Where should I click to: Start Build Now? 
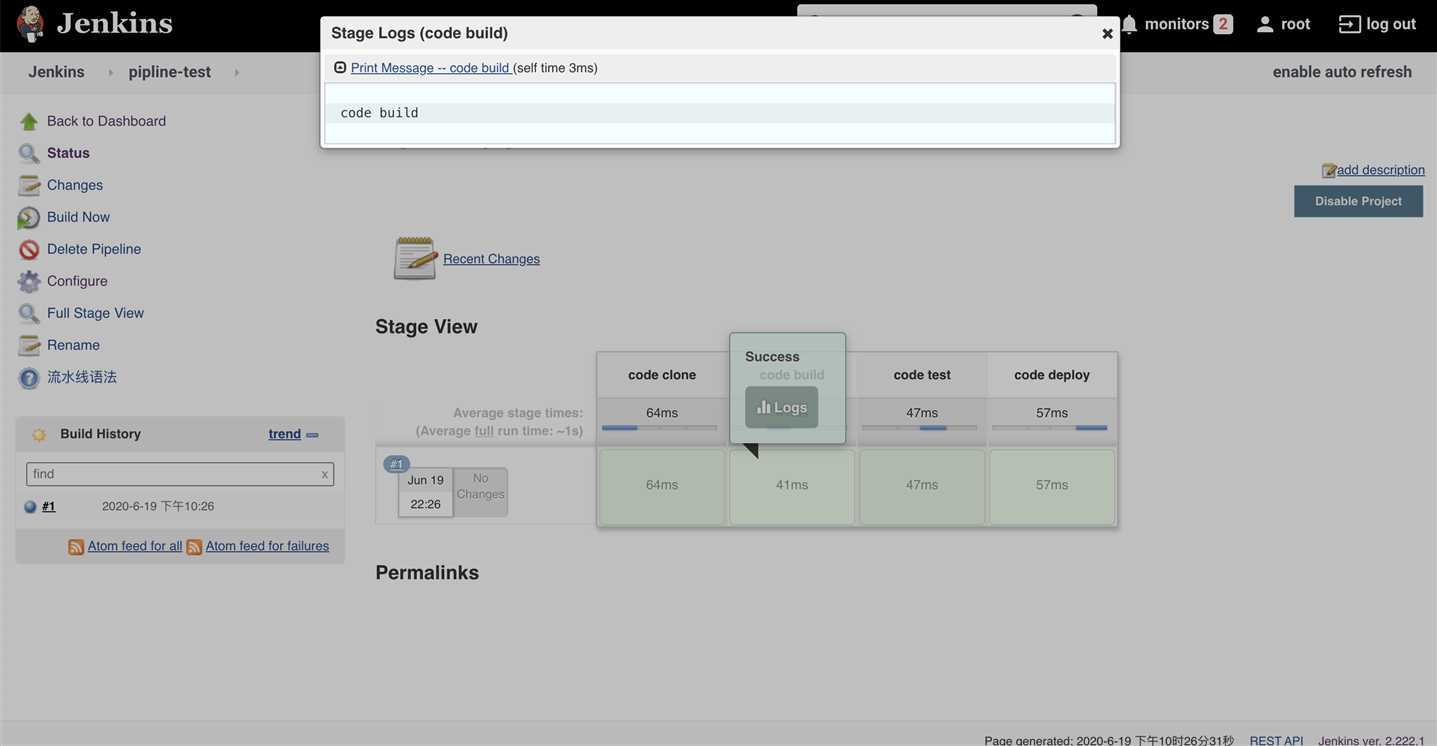pyautogui.click(x=78, y=217)
